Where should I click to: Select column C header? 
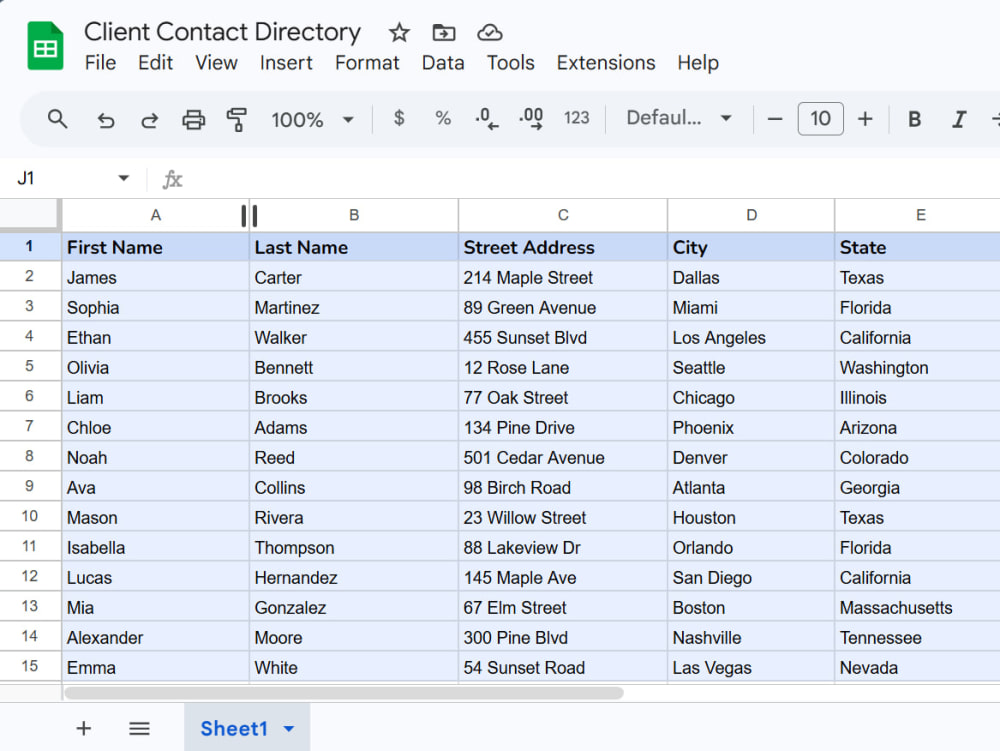point(563,215)
